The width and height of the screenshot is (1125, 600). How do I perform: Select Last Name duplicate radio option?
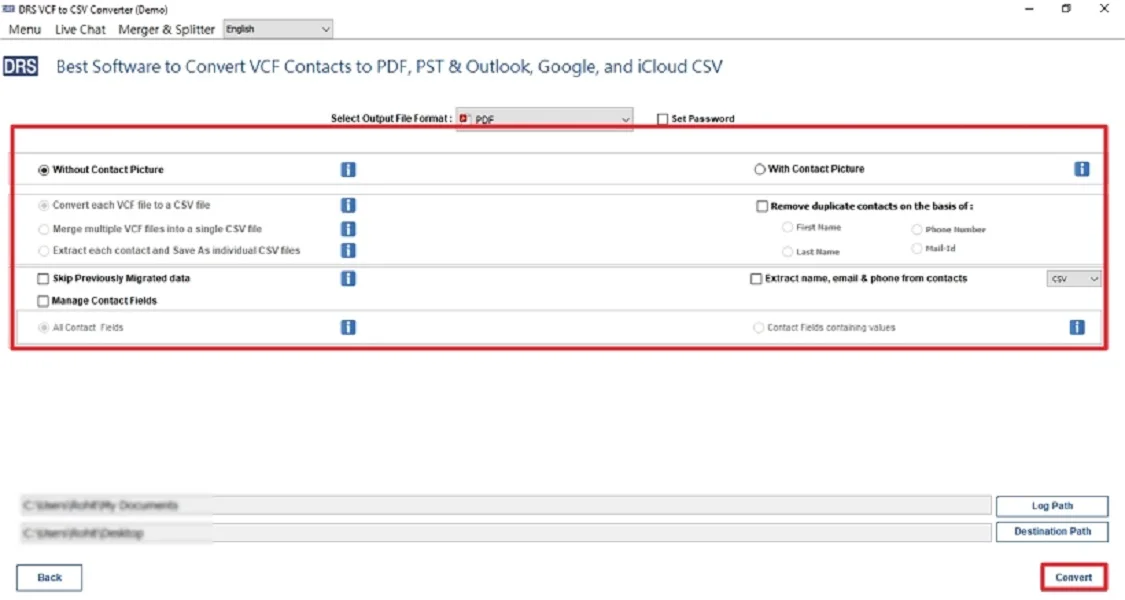click(787, 252)
